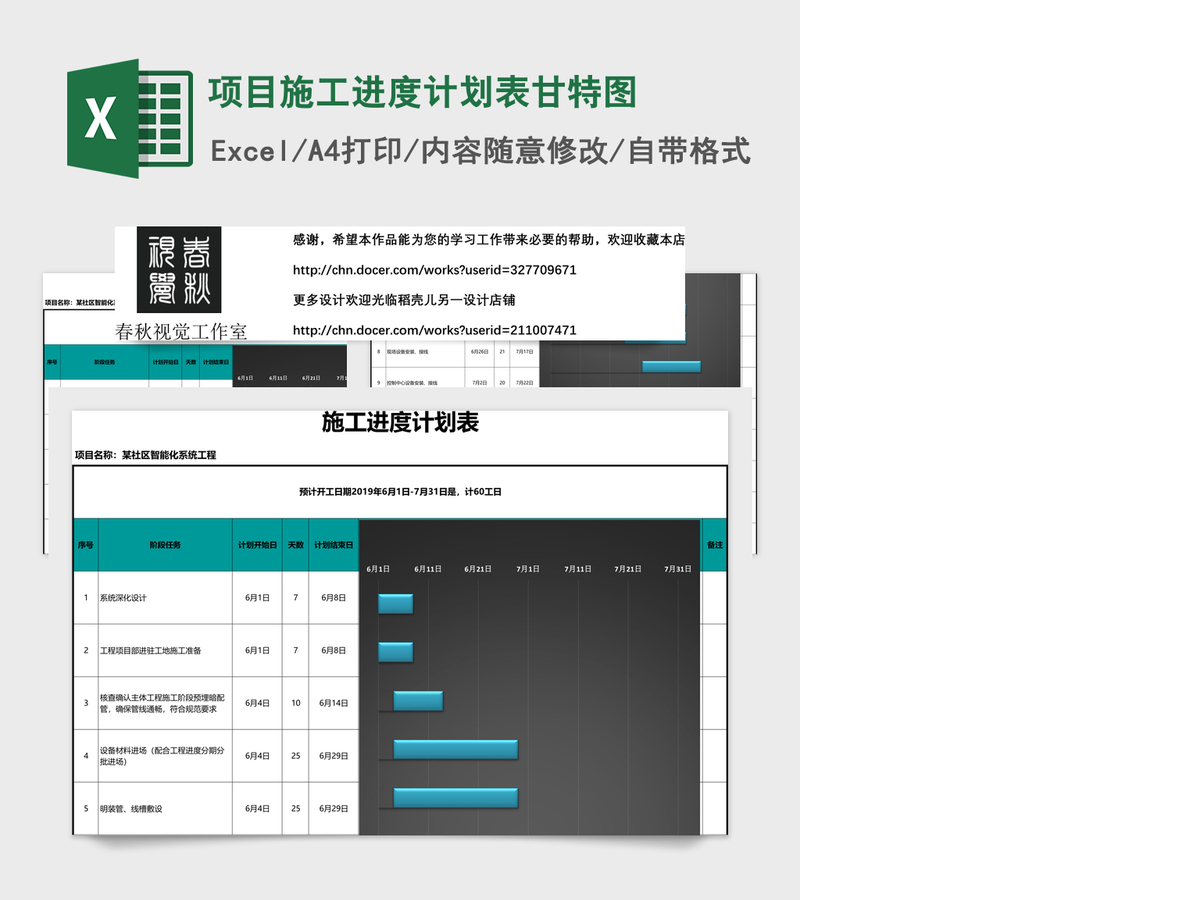The height and width of the screenshot is (900, 1200).
Task: Select the 明装管、线槽敷设 task cell
Action: click(165, 809)
